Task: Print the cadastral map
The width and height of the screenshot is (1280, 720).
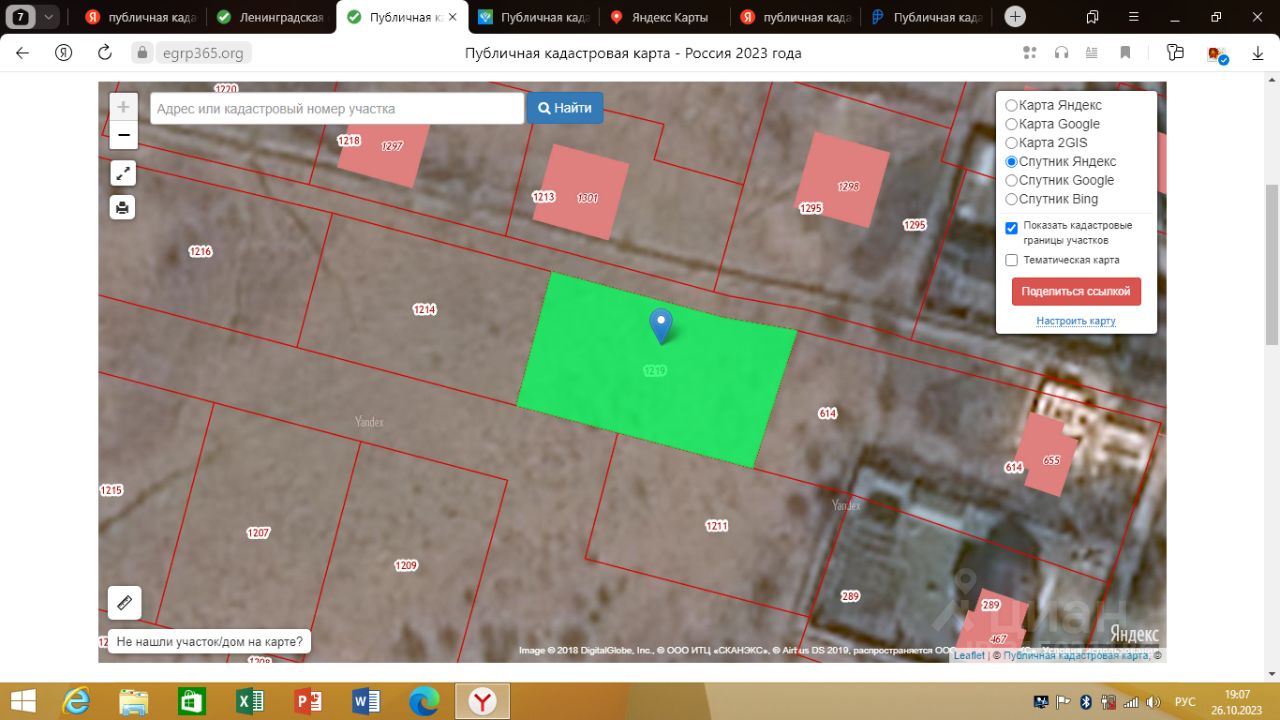Action: (x=123, y=207)
